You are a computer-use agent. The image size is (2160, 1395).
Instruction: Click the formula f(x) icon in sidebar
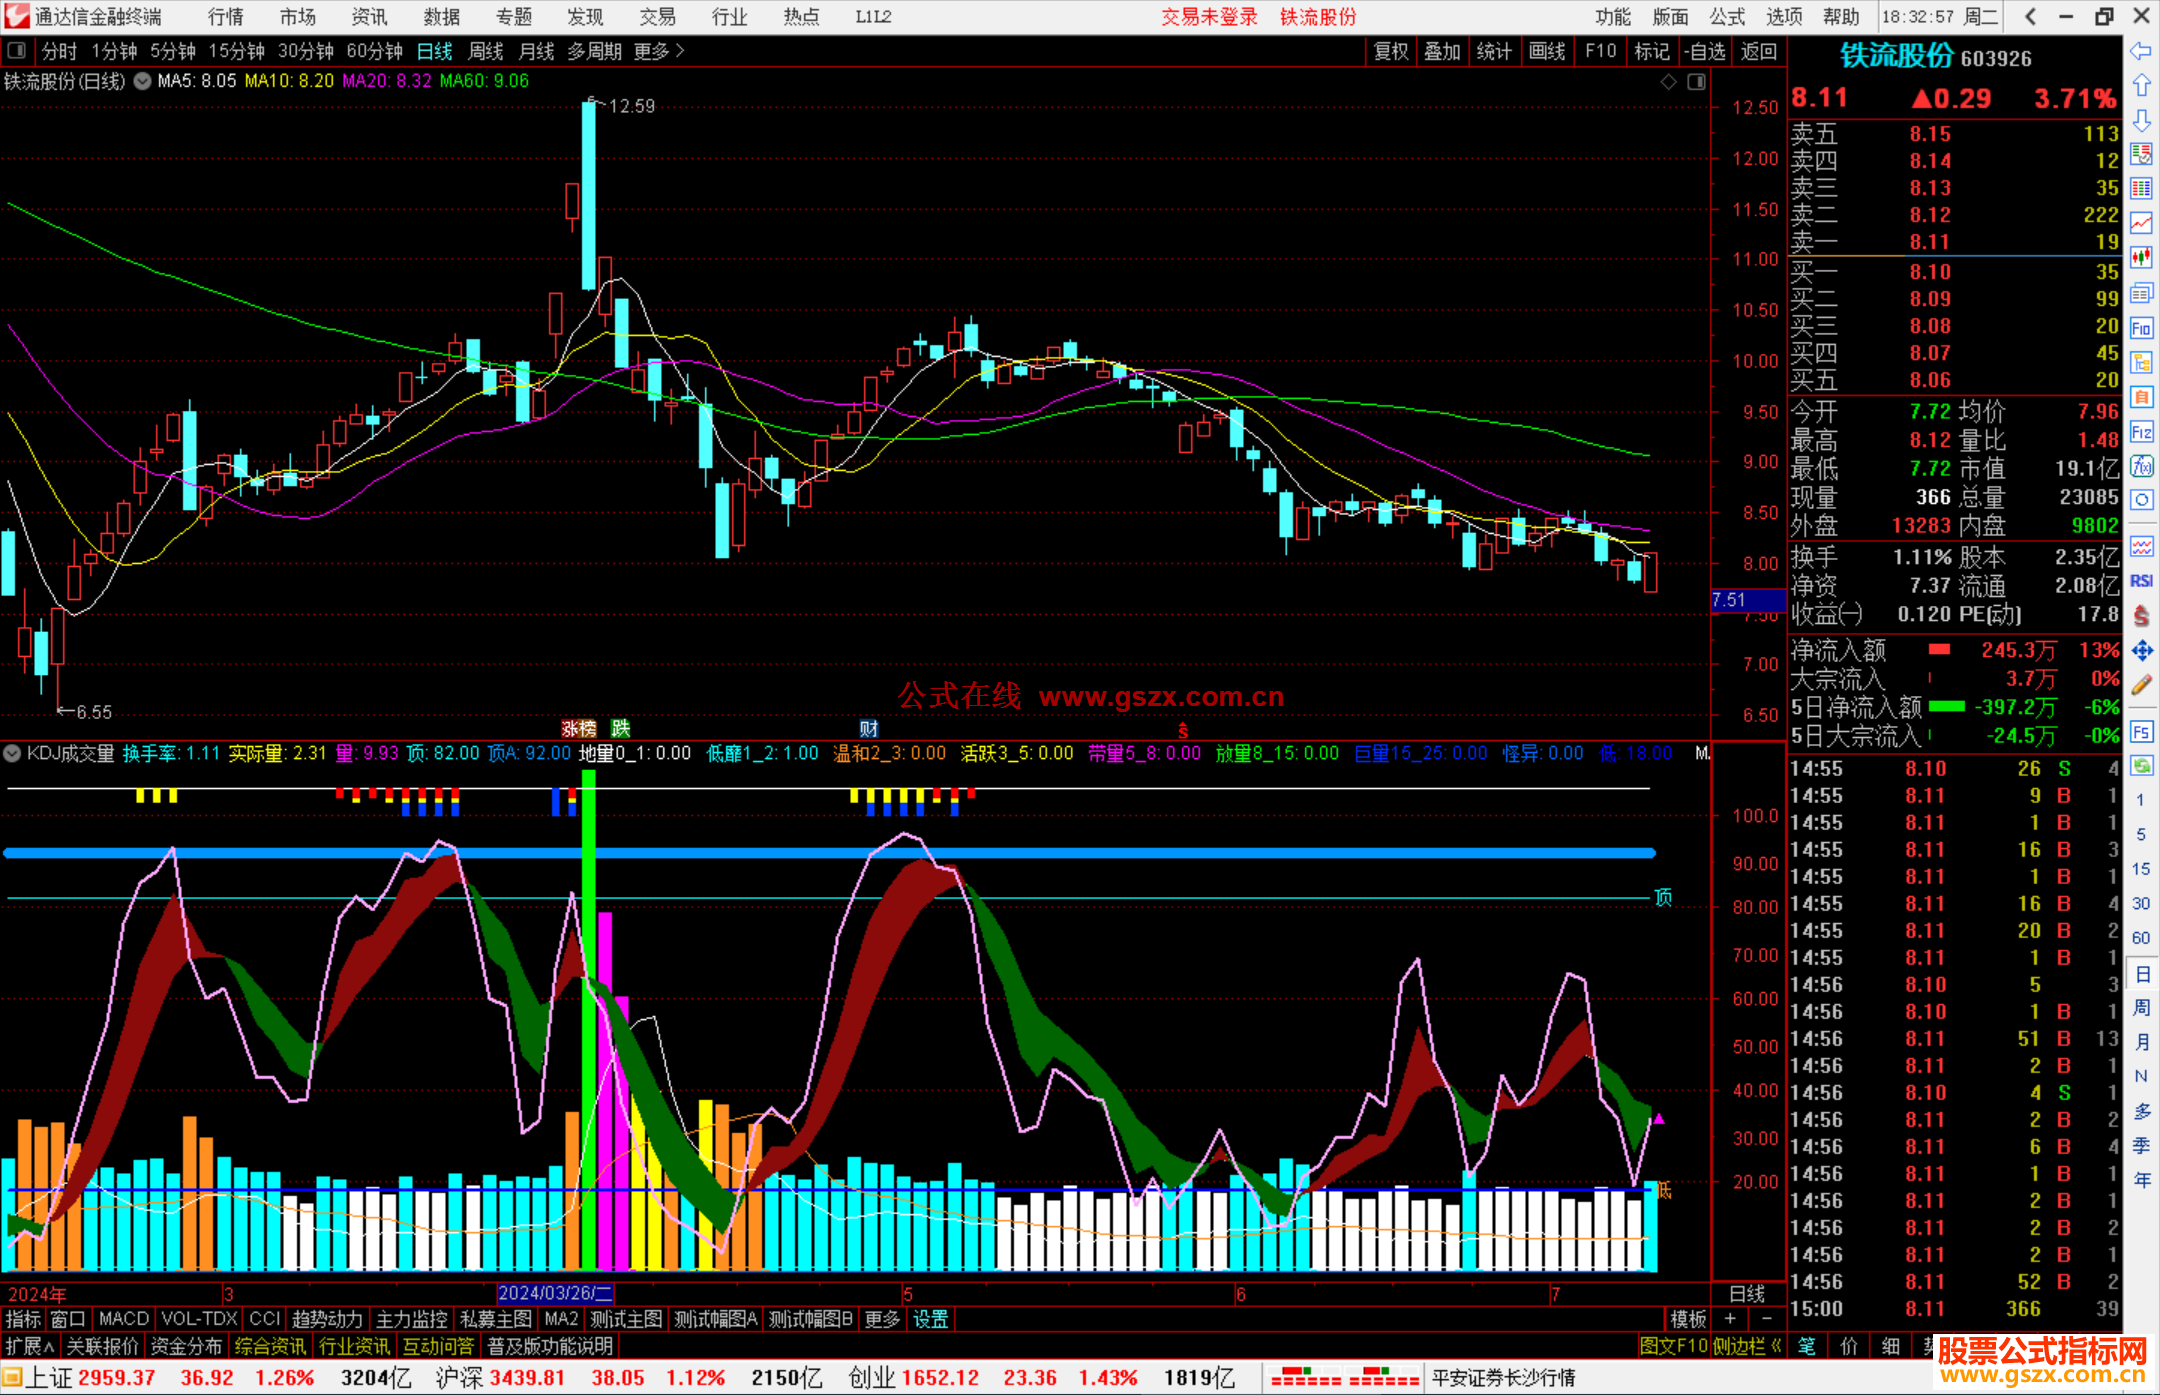(2141, 466)
